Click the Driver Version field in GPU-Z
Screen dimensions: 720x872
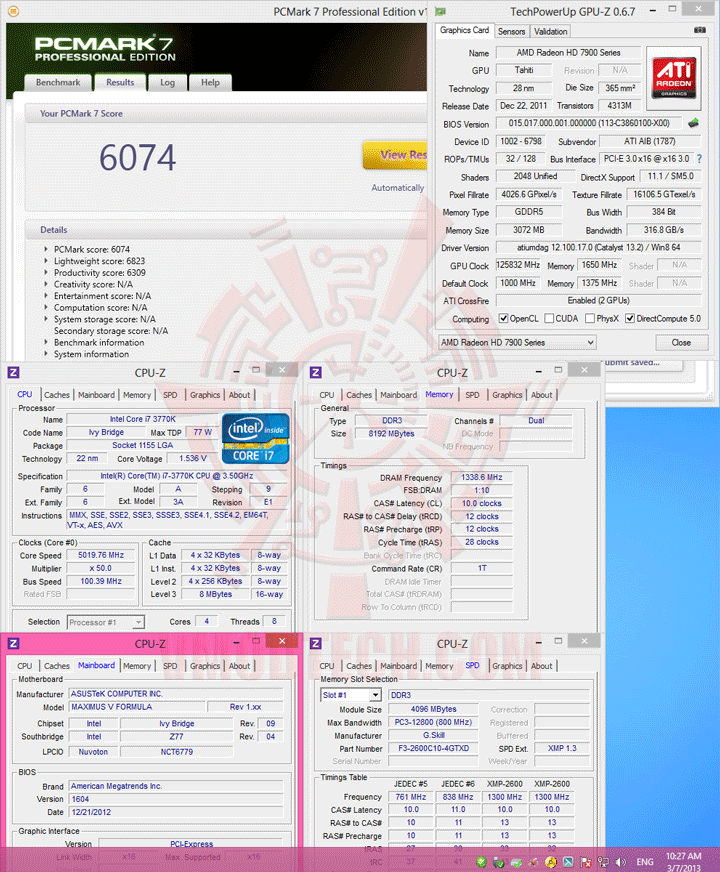coord(598,247)
